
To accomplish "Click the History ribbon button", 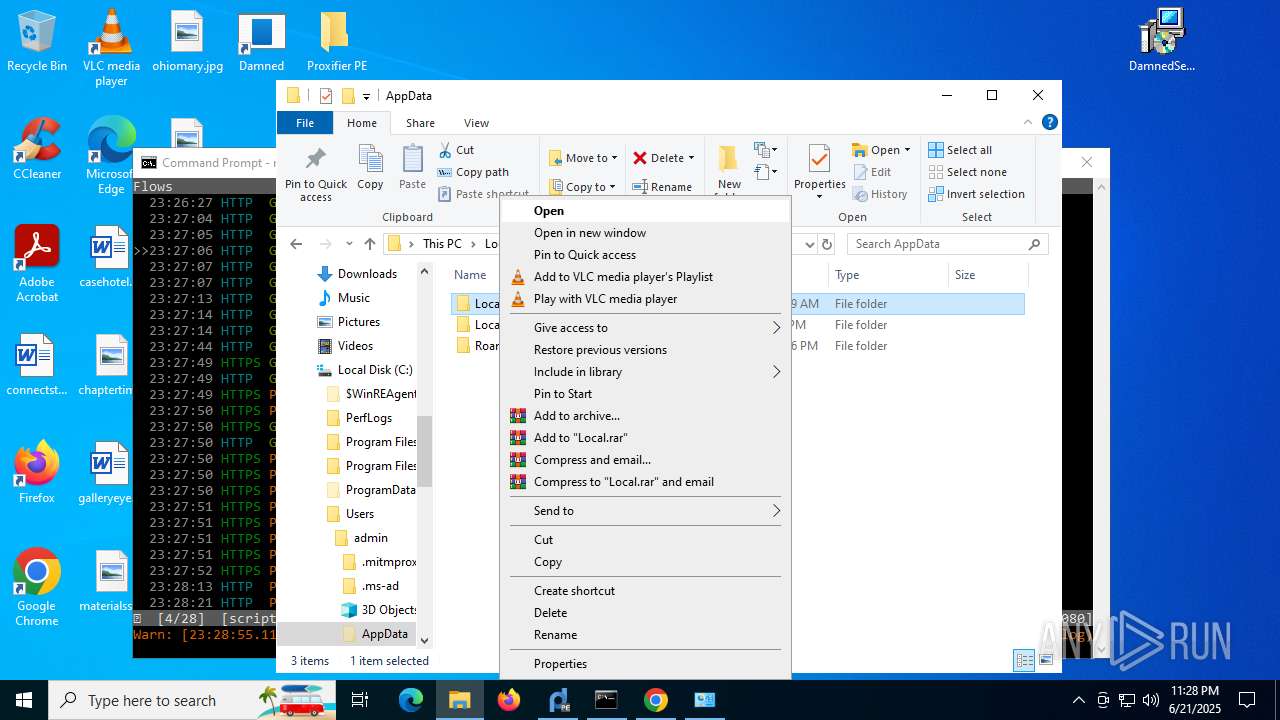I will click(x=880, y=194).
